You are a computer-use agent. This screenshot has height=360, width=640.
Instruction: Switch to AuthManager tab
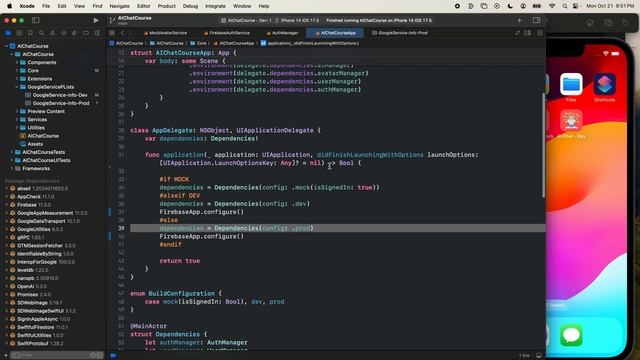282,33
